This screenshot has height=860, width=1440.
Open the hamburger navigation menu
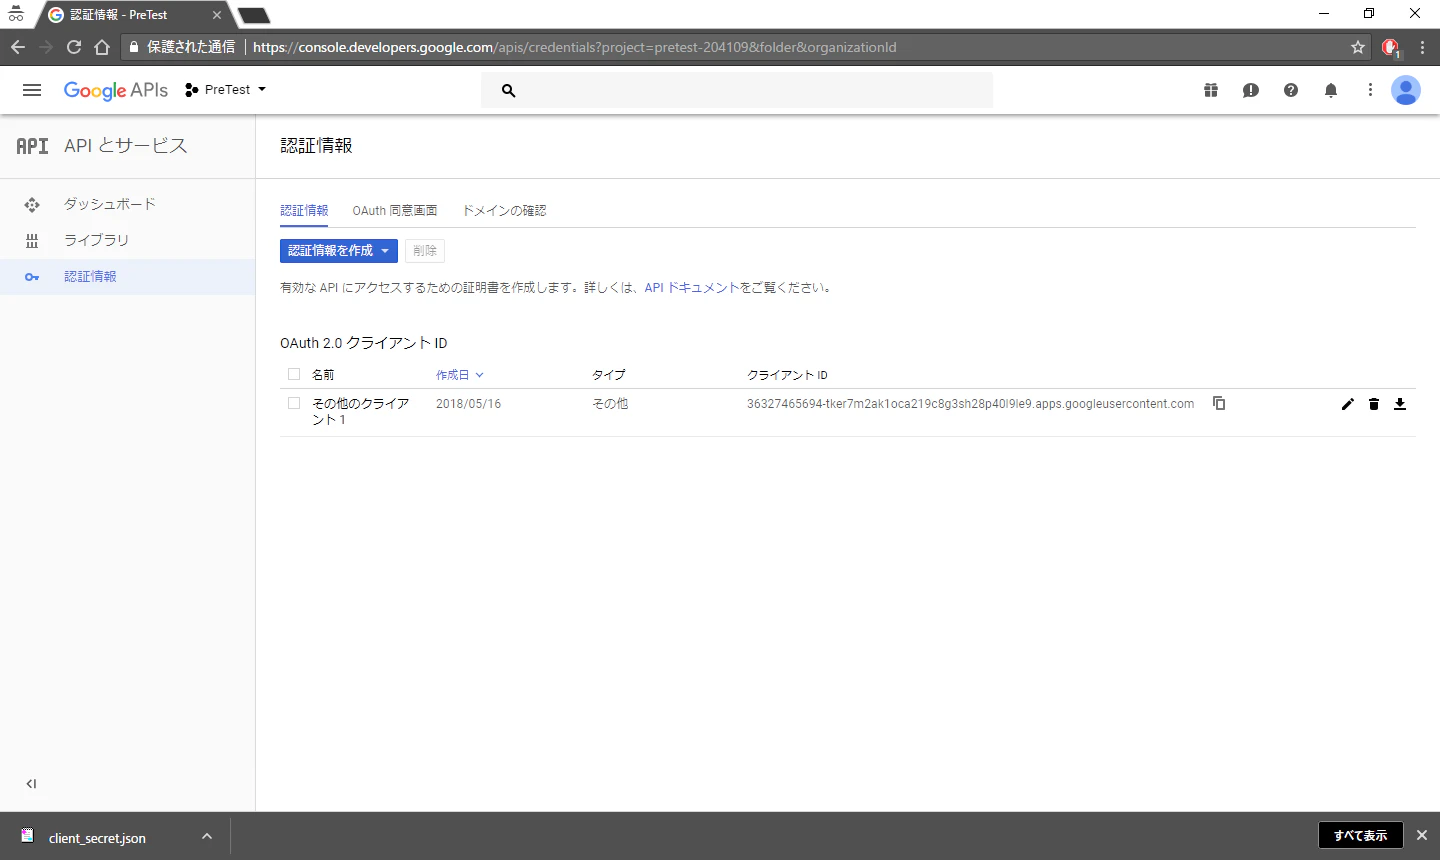(32, 90)
